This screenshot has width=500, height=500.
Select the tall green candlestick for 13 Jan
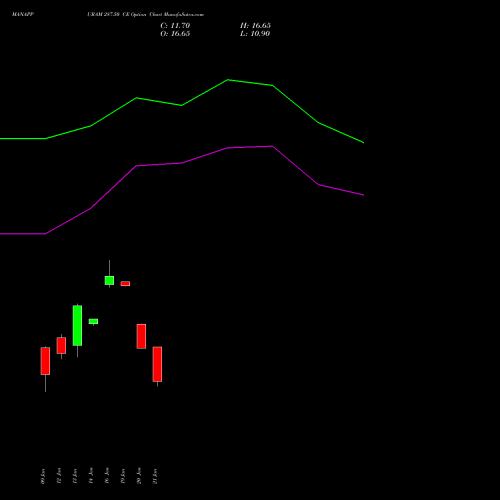[77, 325]
